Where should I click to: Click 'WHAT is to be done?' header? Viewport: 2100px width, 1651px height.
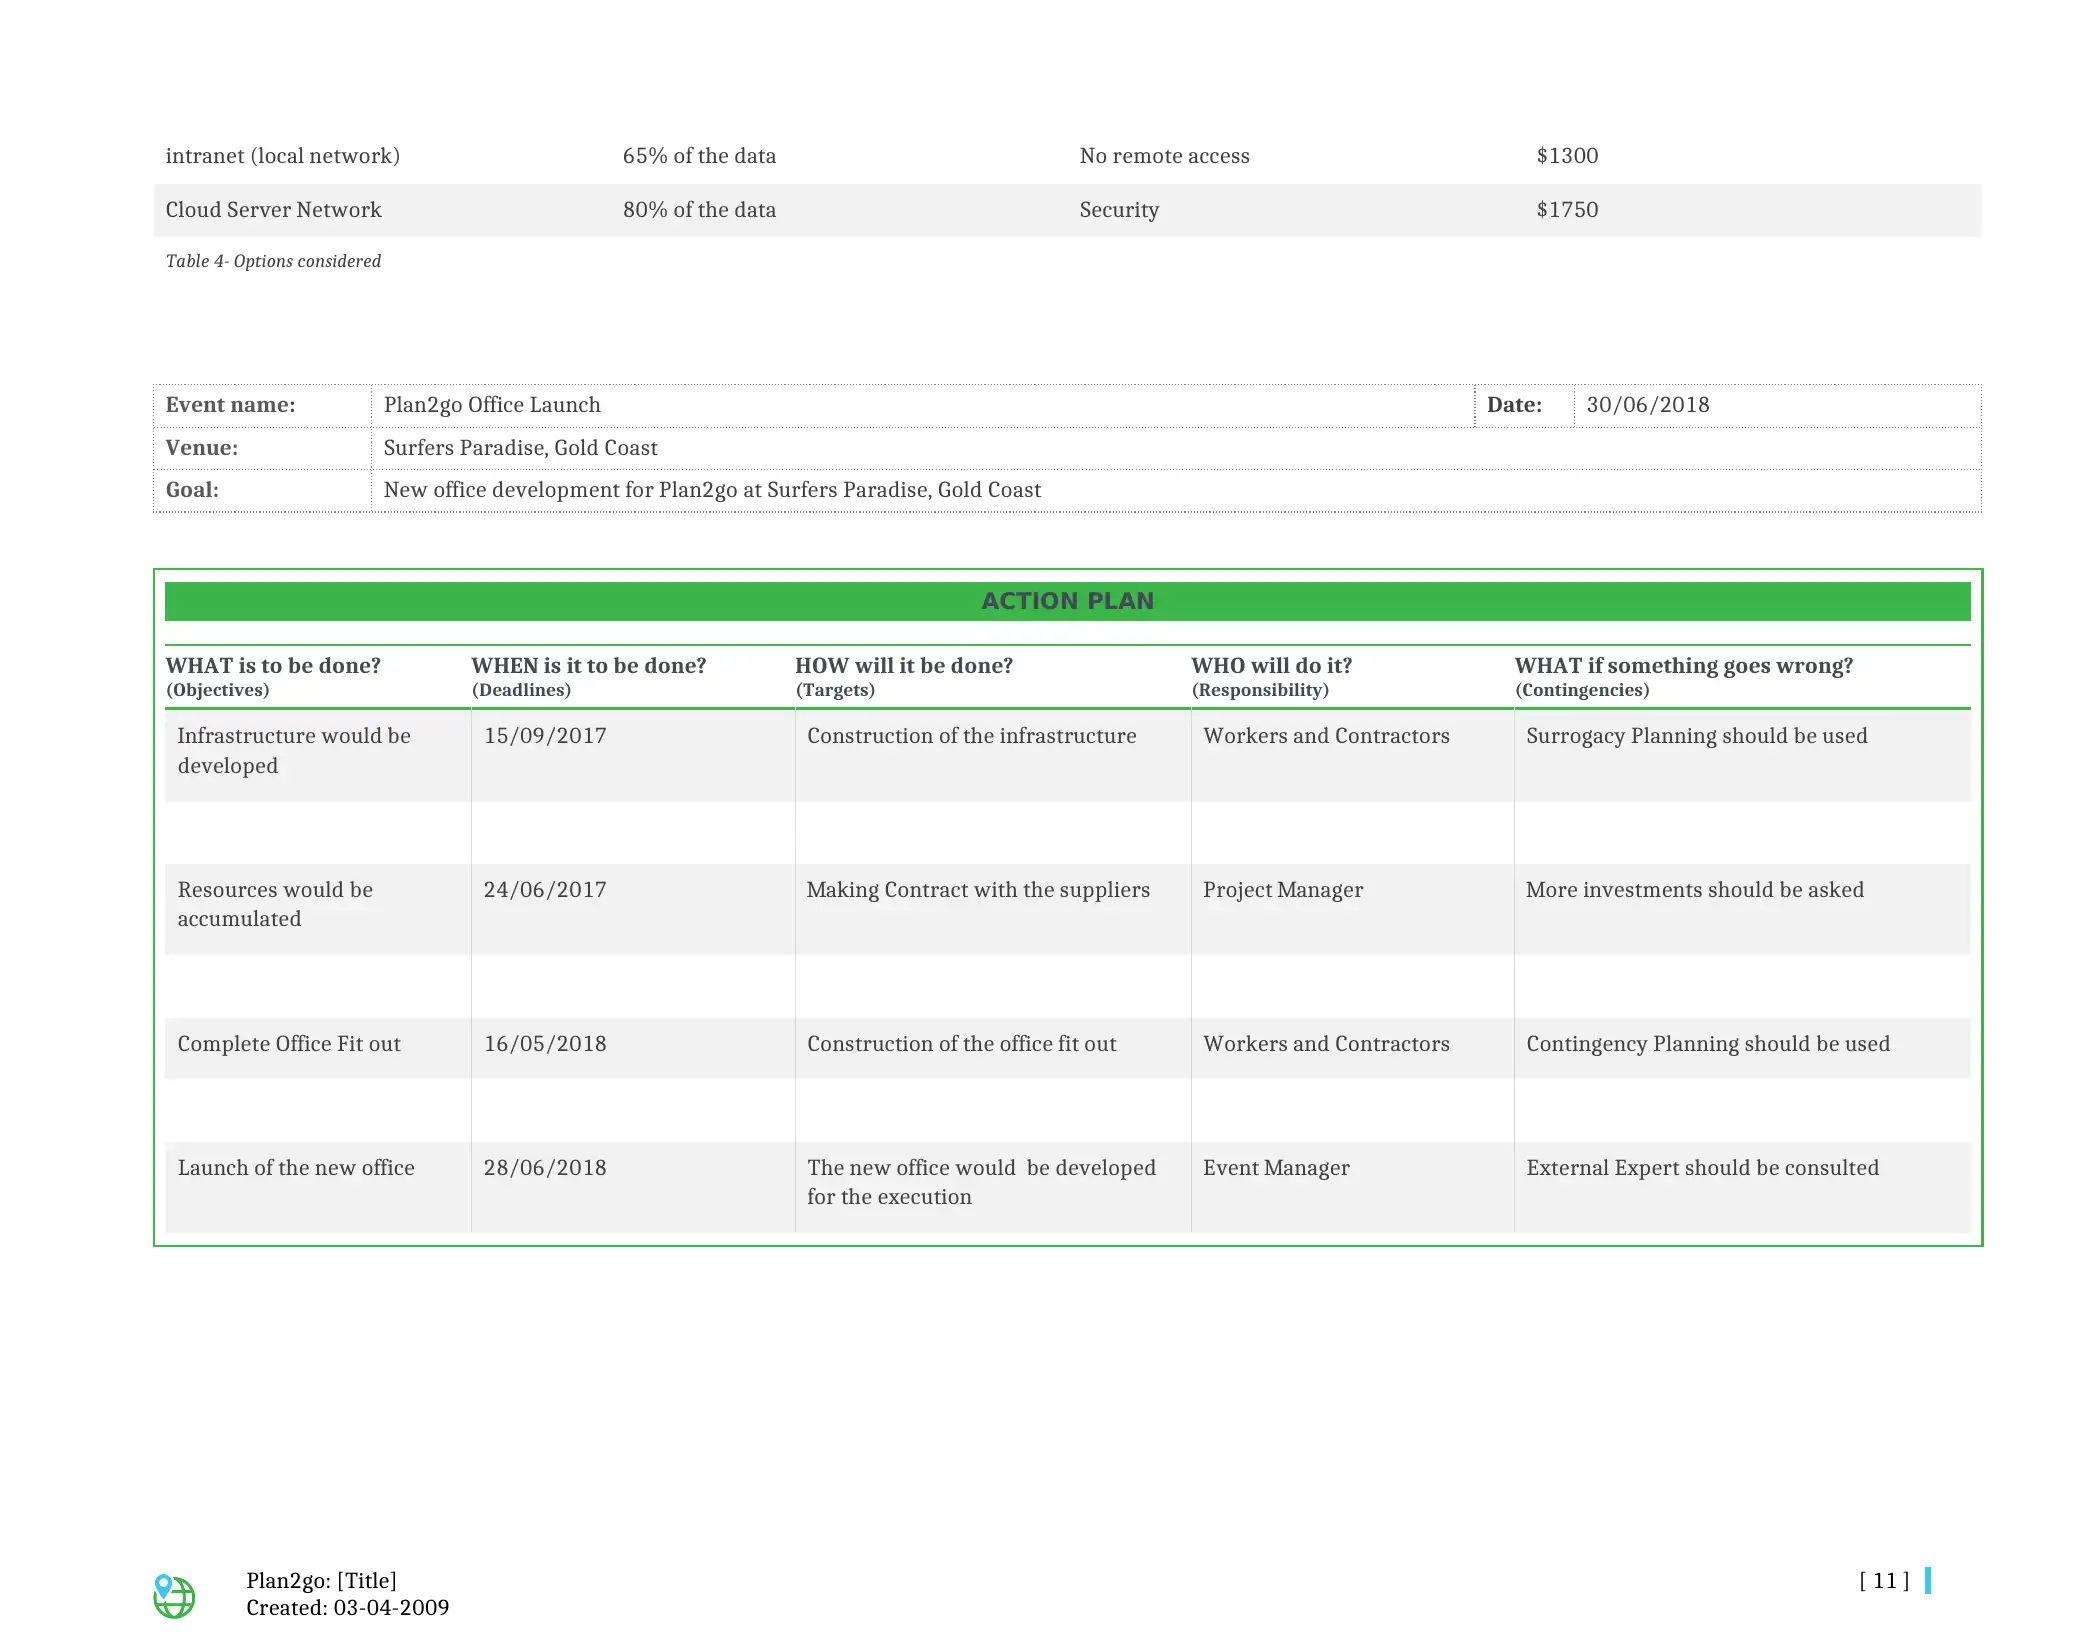[x=273, y=666]
